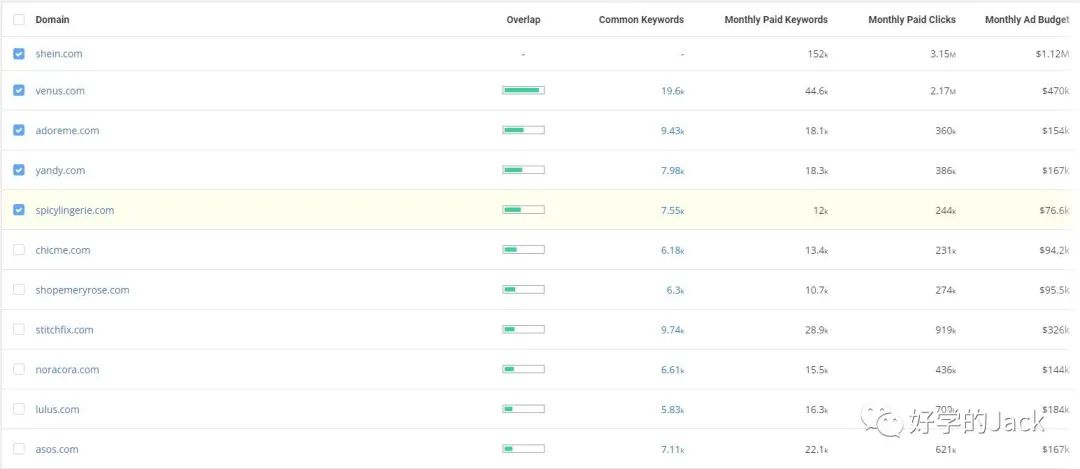Screen dimensions: 1080x469
Task: Click the overlap bar for adoreme.com
Action: [523, 130]
